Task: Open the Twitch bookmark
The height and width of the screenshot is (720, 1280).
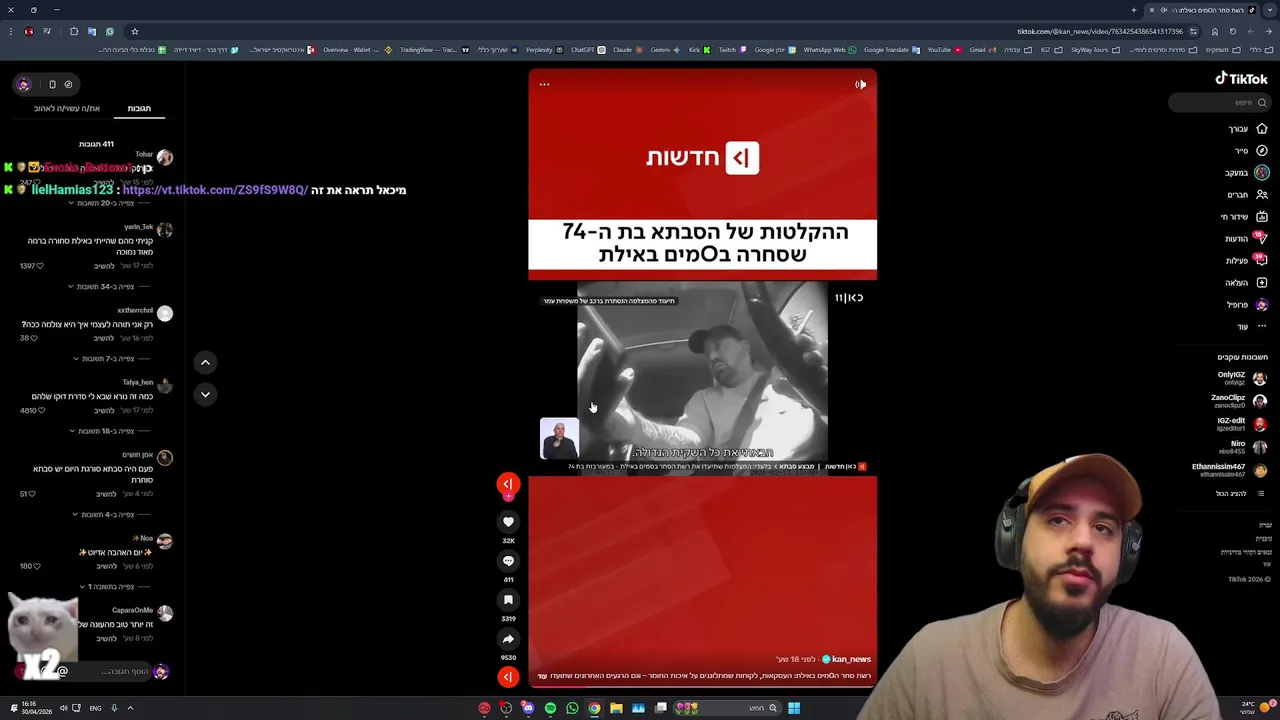Action: (x=731, y=50)
